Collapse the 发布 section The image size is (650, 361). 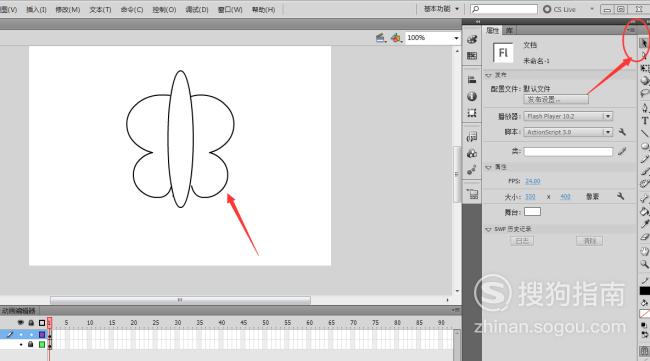[488, 75]
